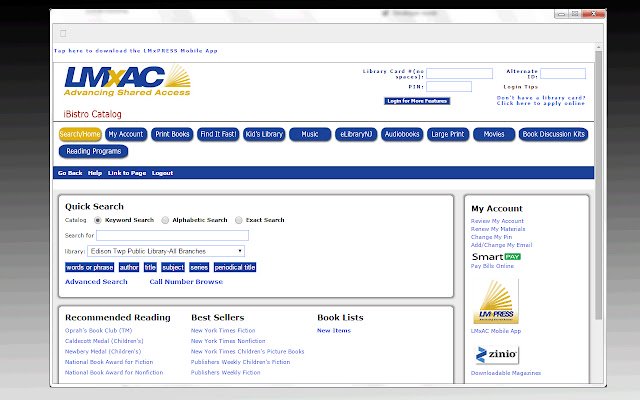The height and width of the screenshot is (400, 640).
Task: Click the periodical title search button
Action: click(235, 267)
